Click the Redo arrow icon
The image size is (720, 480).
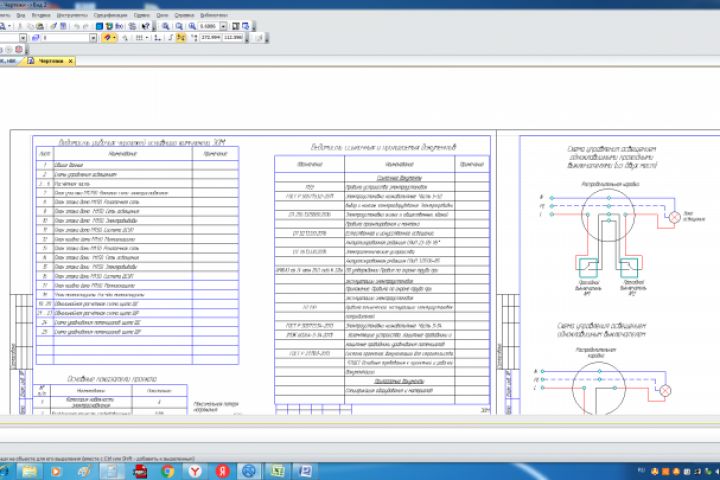[86, 26]
